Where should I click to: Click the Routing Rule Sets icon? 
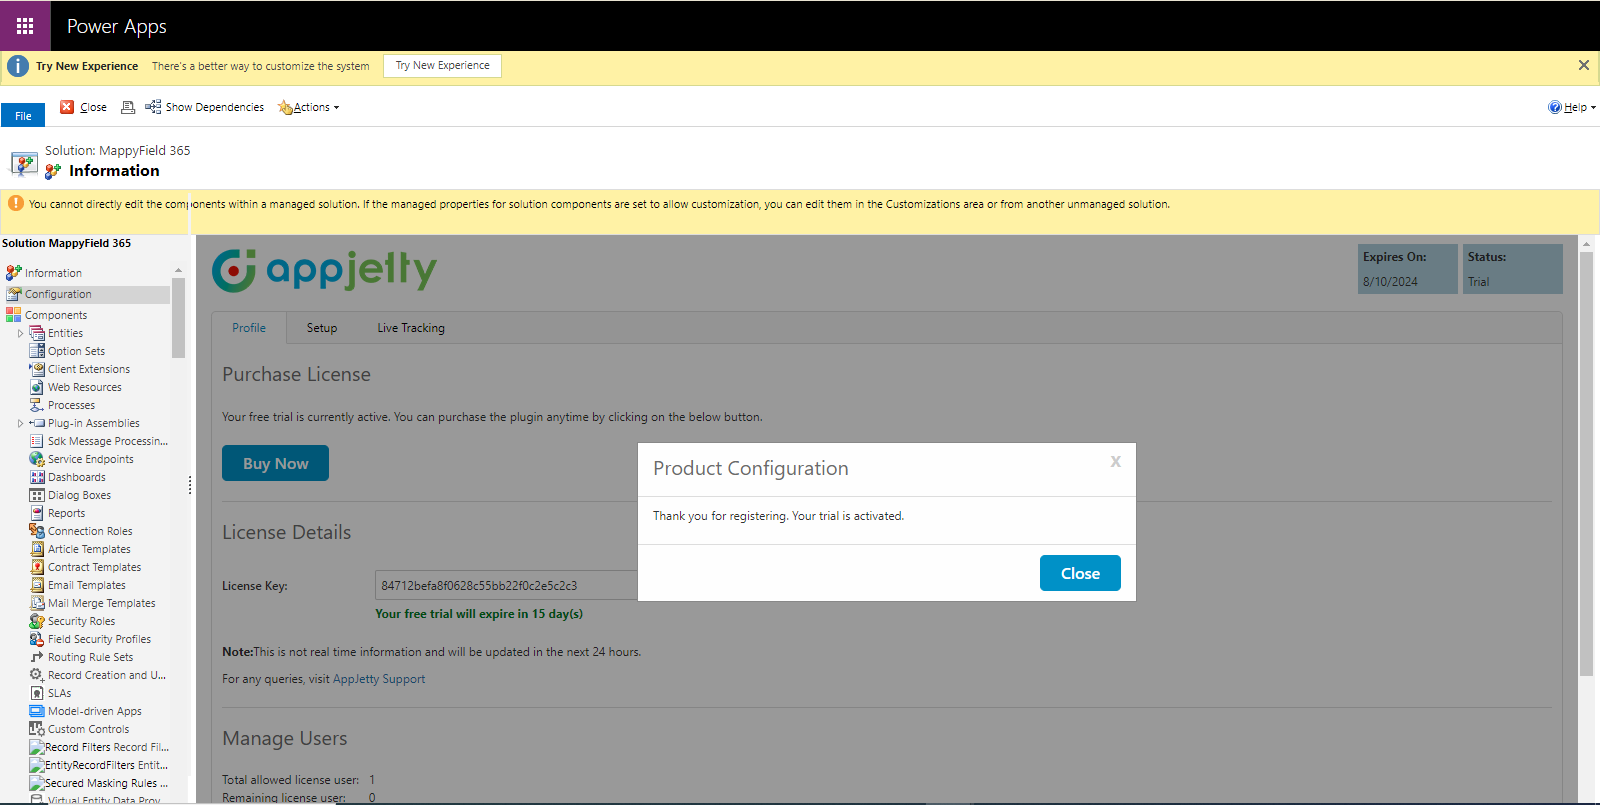(x=37, y=657)
